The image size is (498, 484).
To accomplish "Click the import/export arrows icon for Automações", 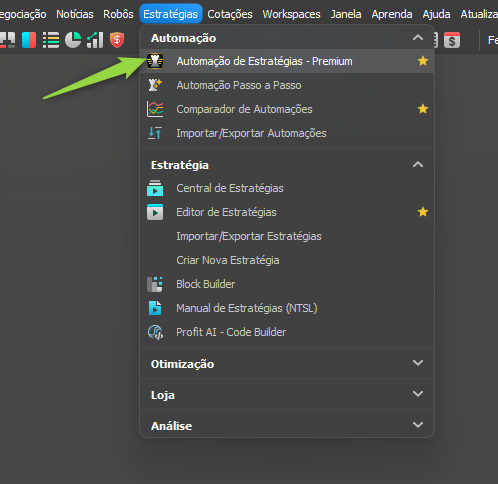I will tap(155, 133).
